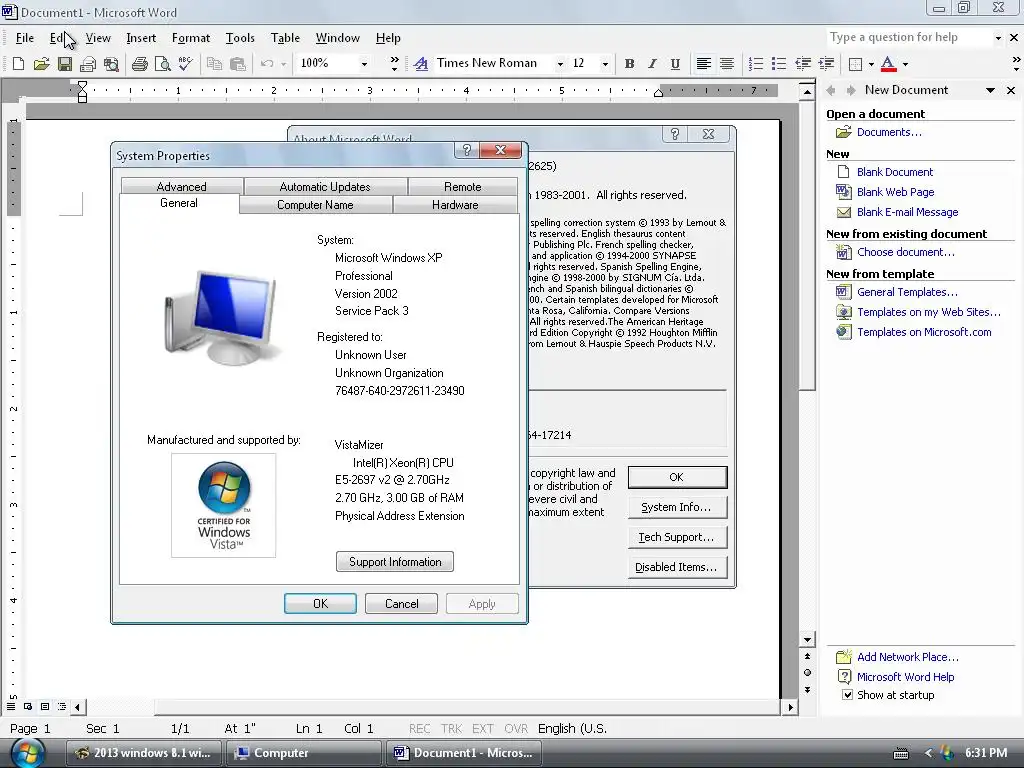The image size is (1024, 768).
Task: Open the font size 12 dropdown
Action: 605,63
